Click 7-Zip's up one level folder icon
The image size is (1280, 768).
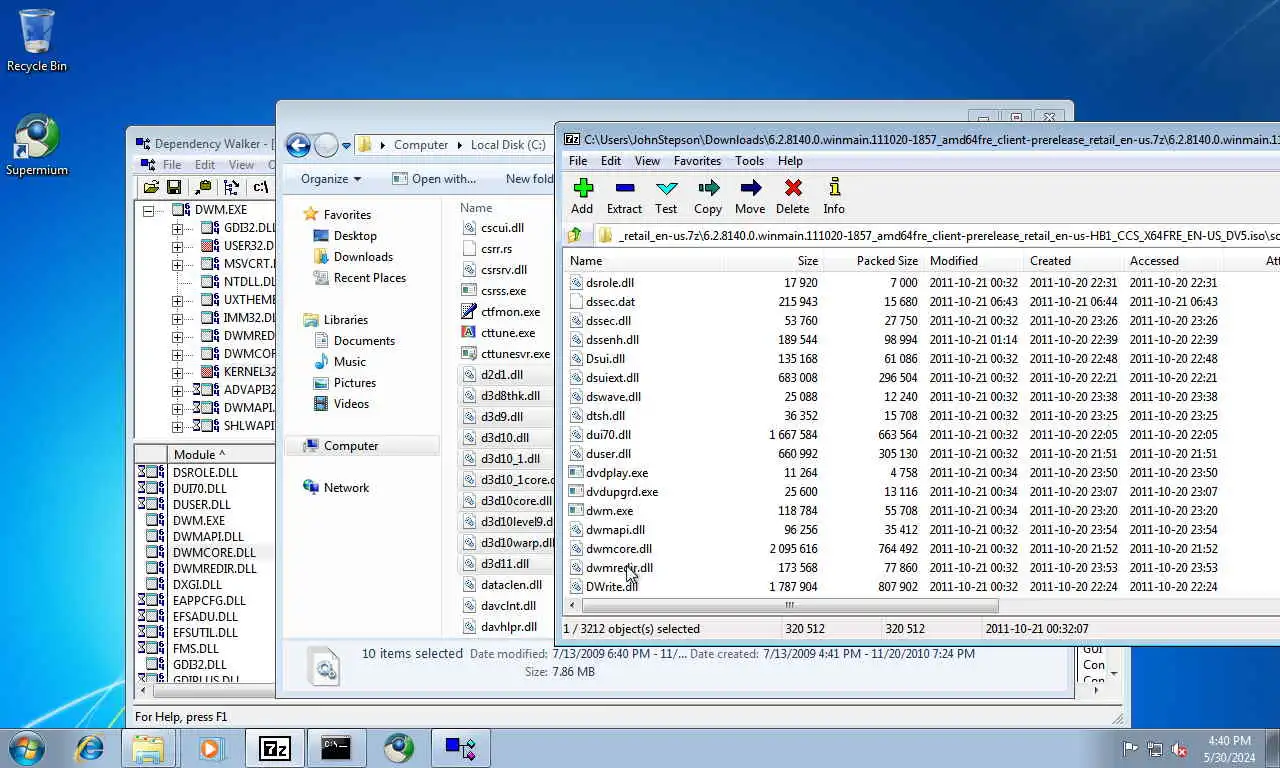click(575, 236)
